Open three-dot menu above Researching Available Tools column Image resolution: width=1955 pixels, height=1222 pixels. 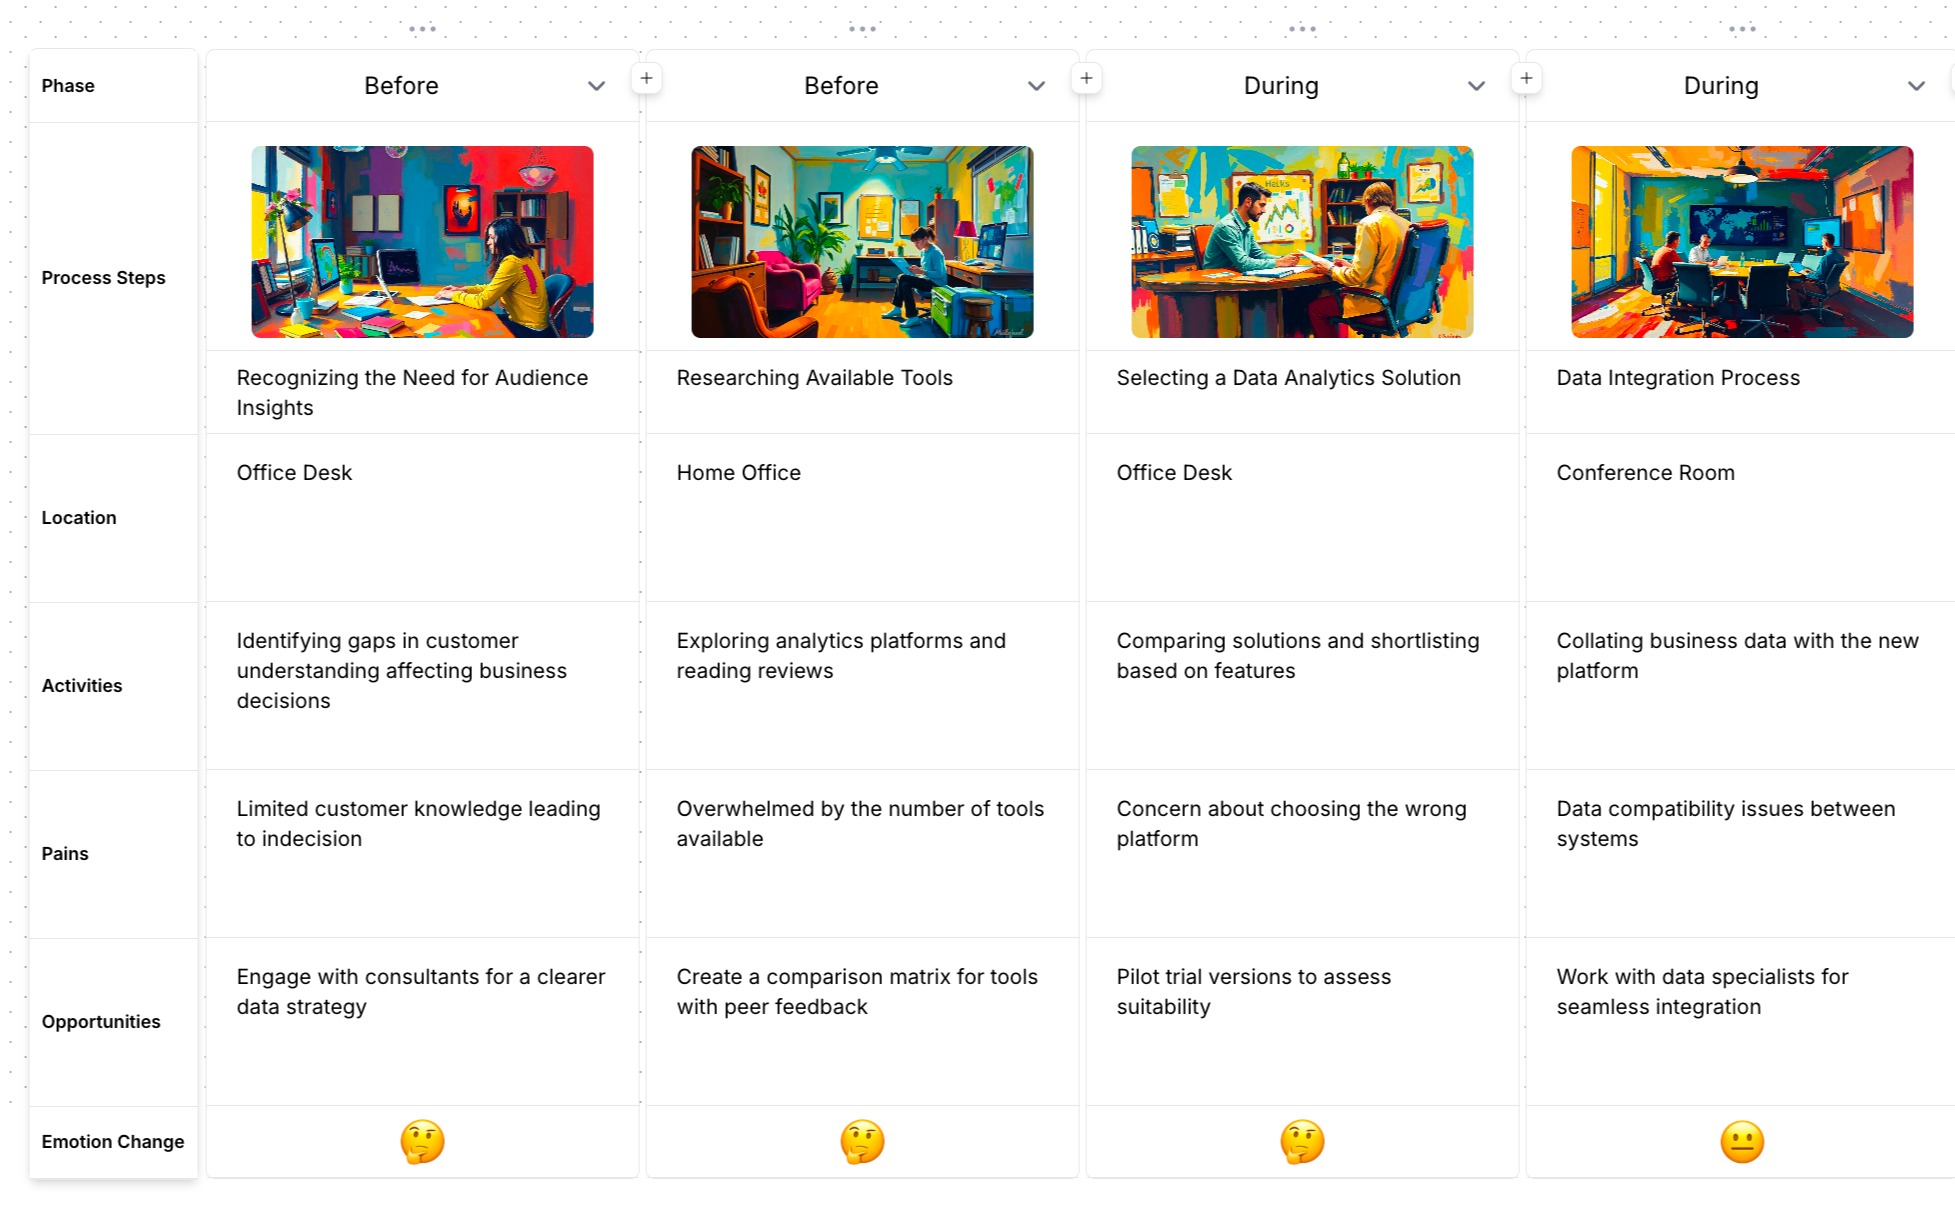click(x=862, y=29)
